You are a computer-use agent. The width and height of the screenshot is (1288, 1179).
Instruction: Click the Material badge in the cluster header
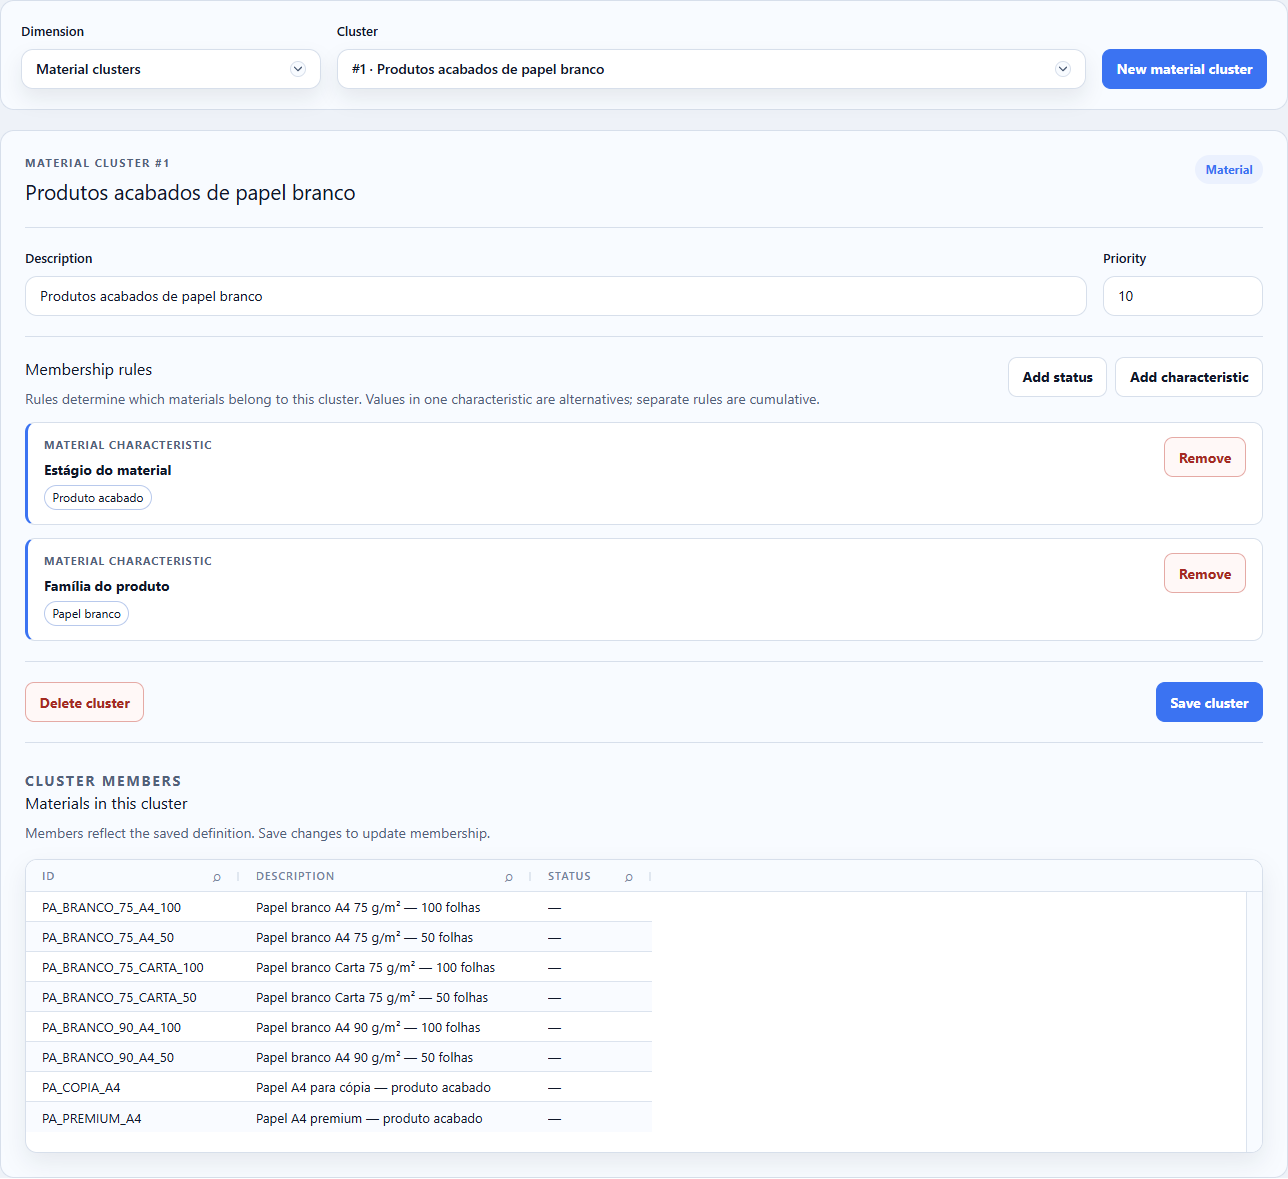[x=1229, y=170]
